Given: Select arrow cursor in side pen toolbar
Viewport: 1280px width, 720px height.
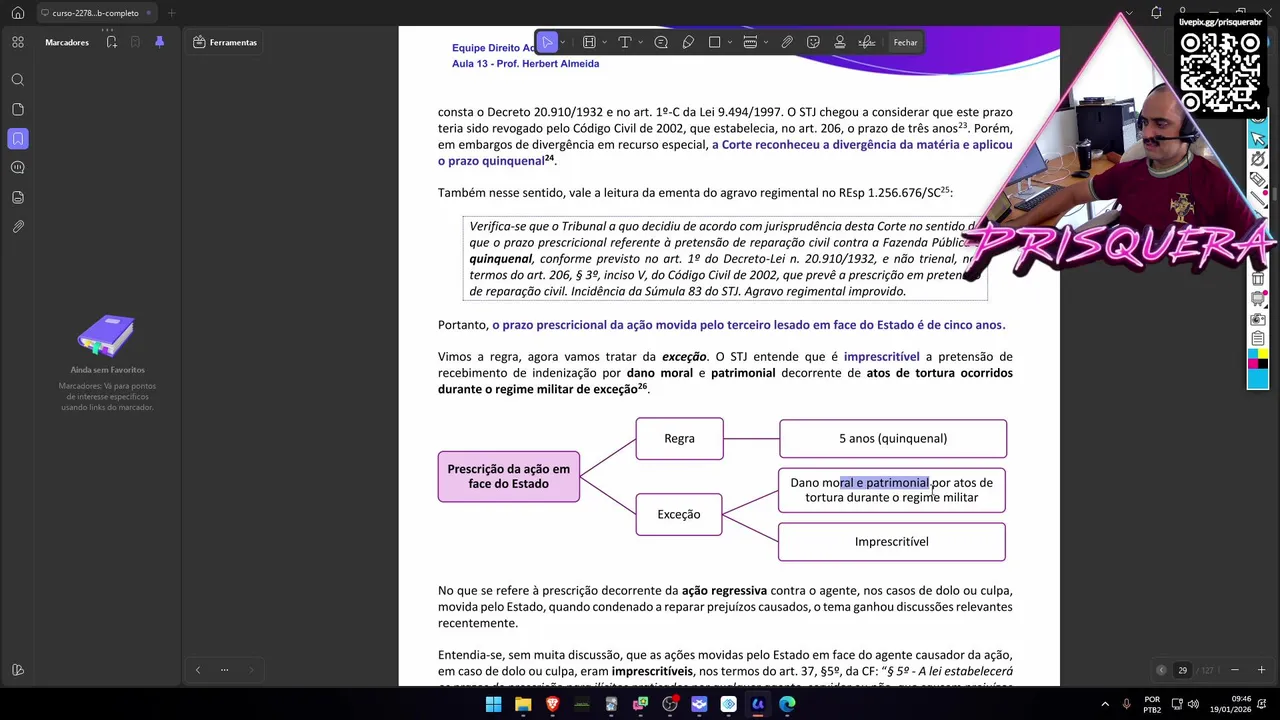Looking at the screenshot, I should pyautogui.click(x=1258, y=137).
